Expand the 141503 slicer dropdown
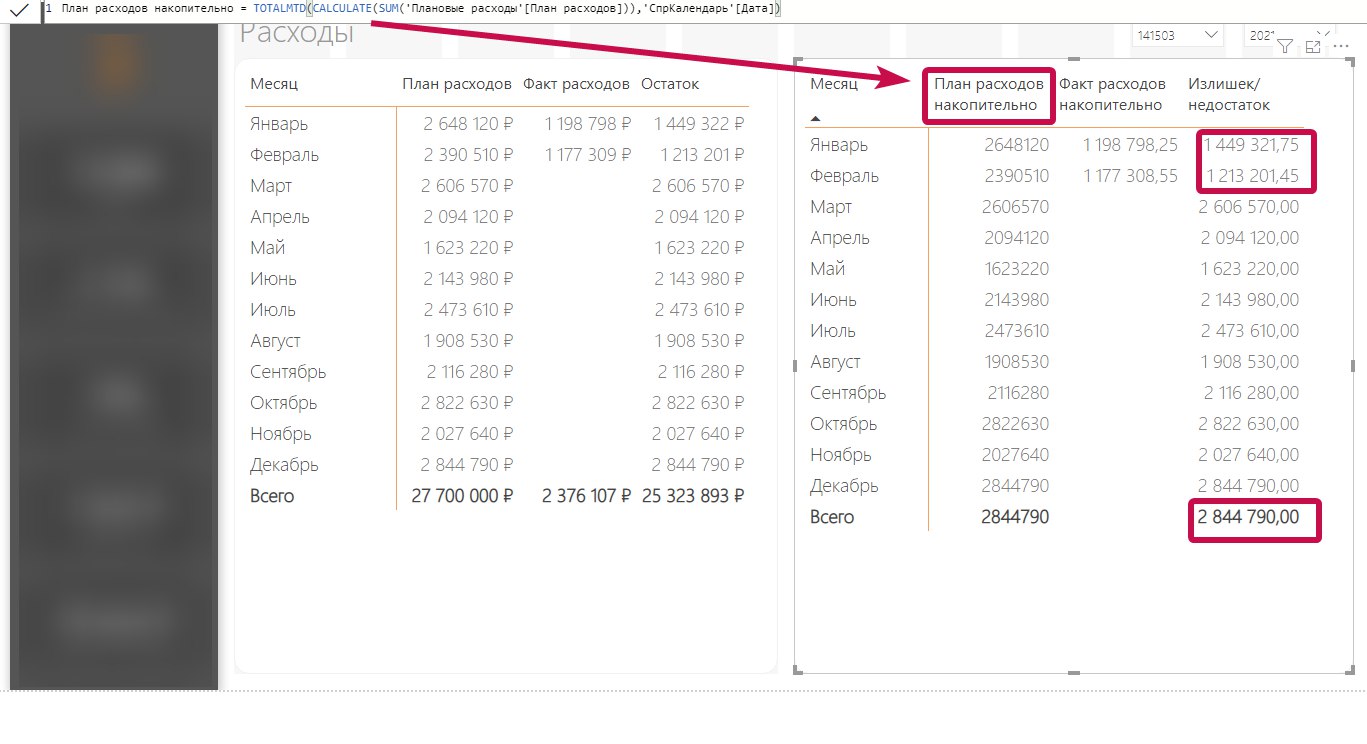Image resolution: width=1367 pixels, height=744 pixels. (x=1212, y=35)
